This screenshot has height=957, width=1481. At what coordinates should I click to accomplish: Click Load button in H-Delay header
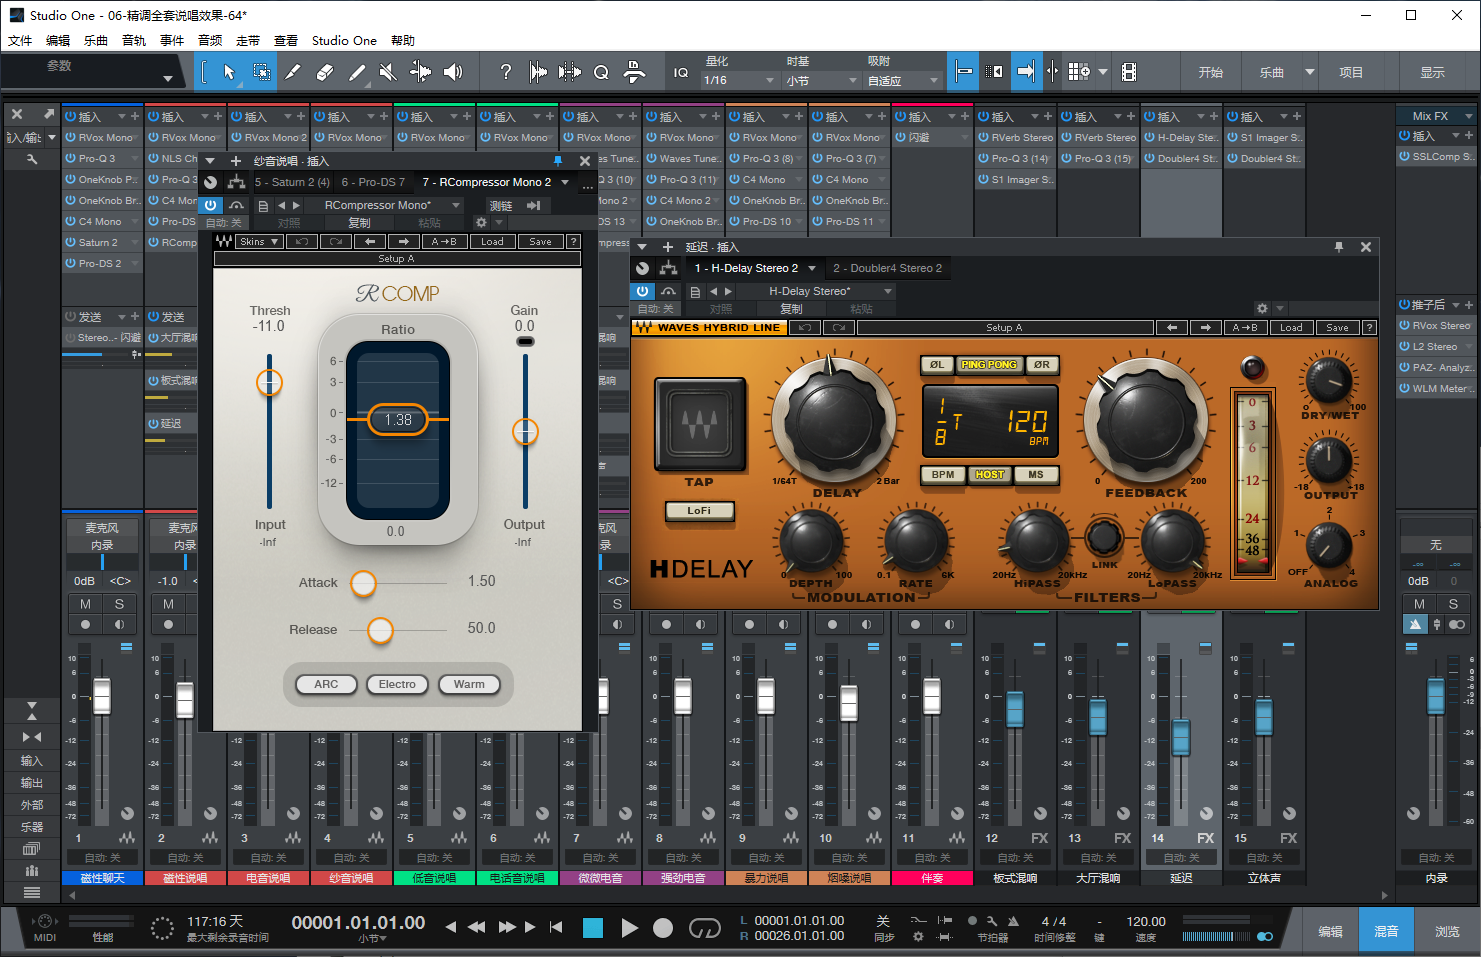(x=1291, y=328)
